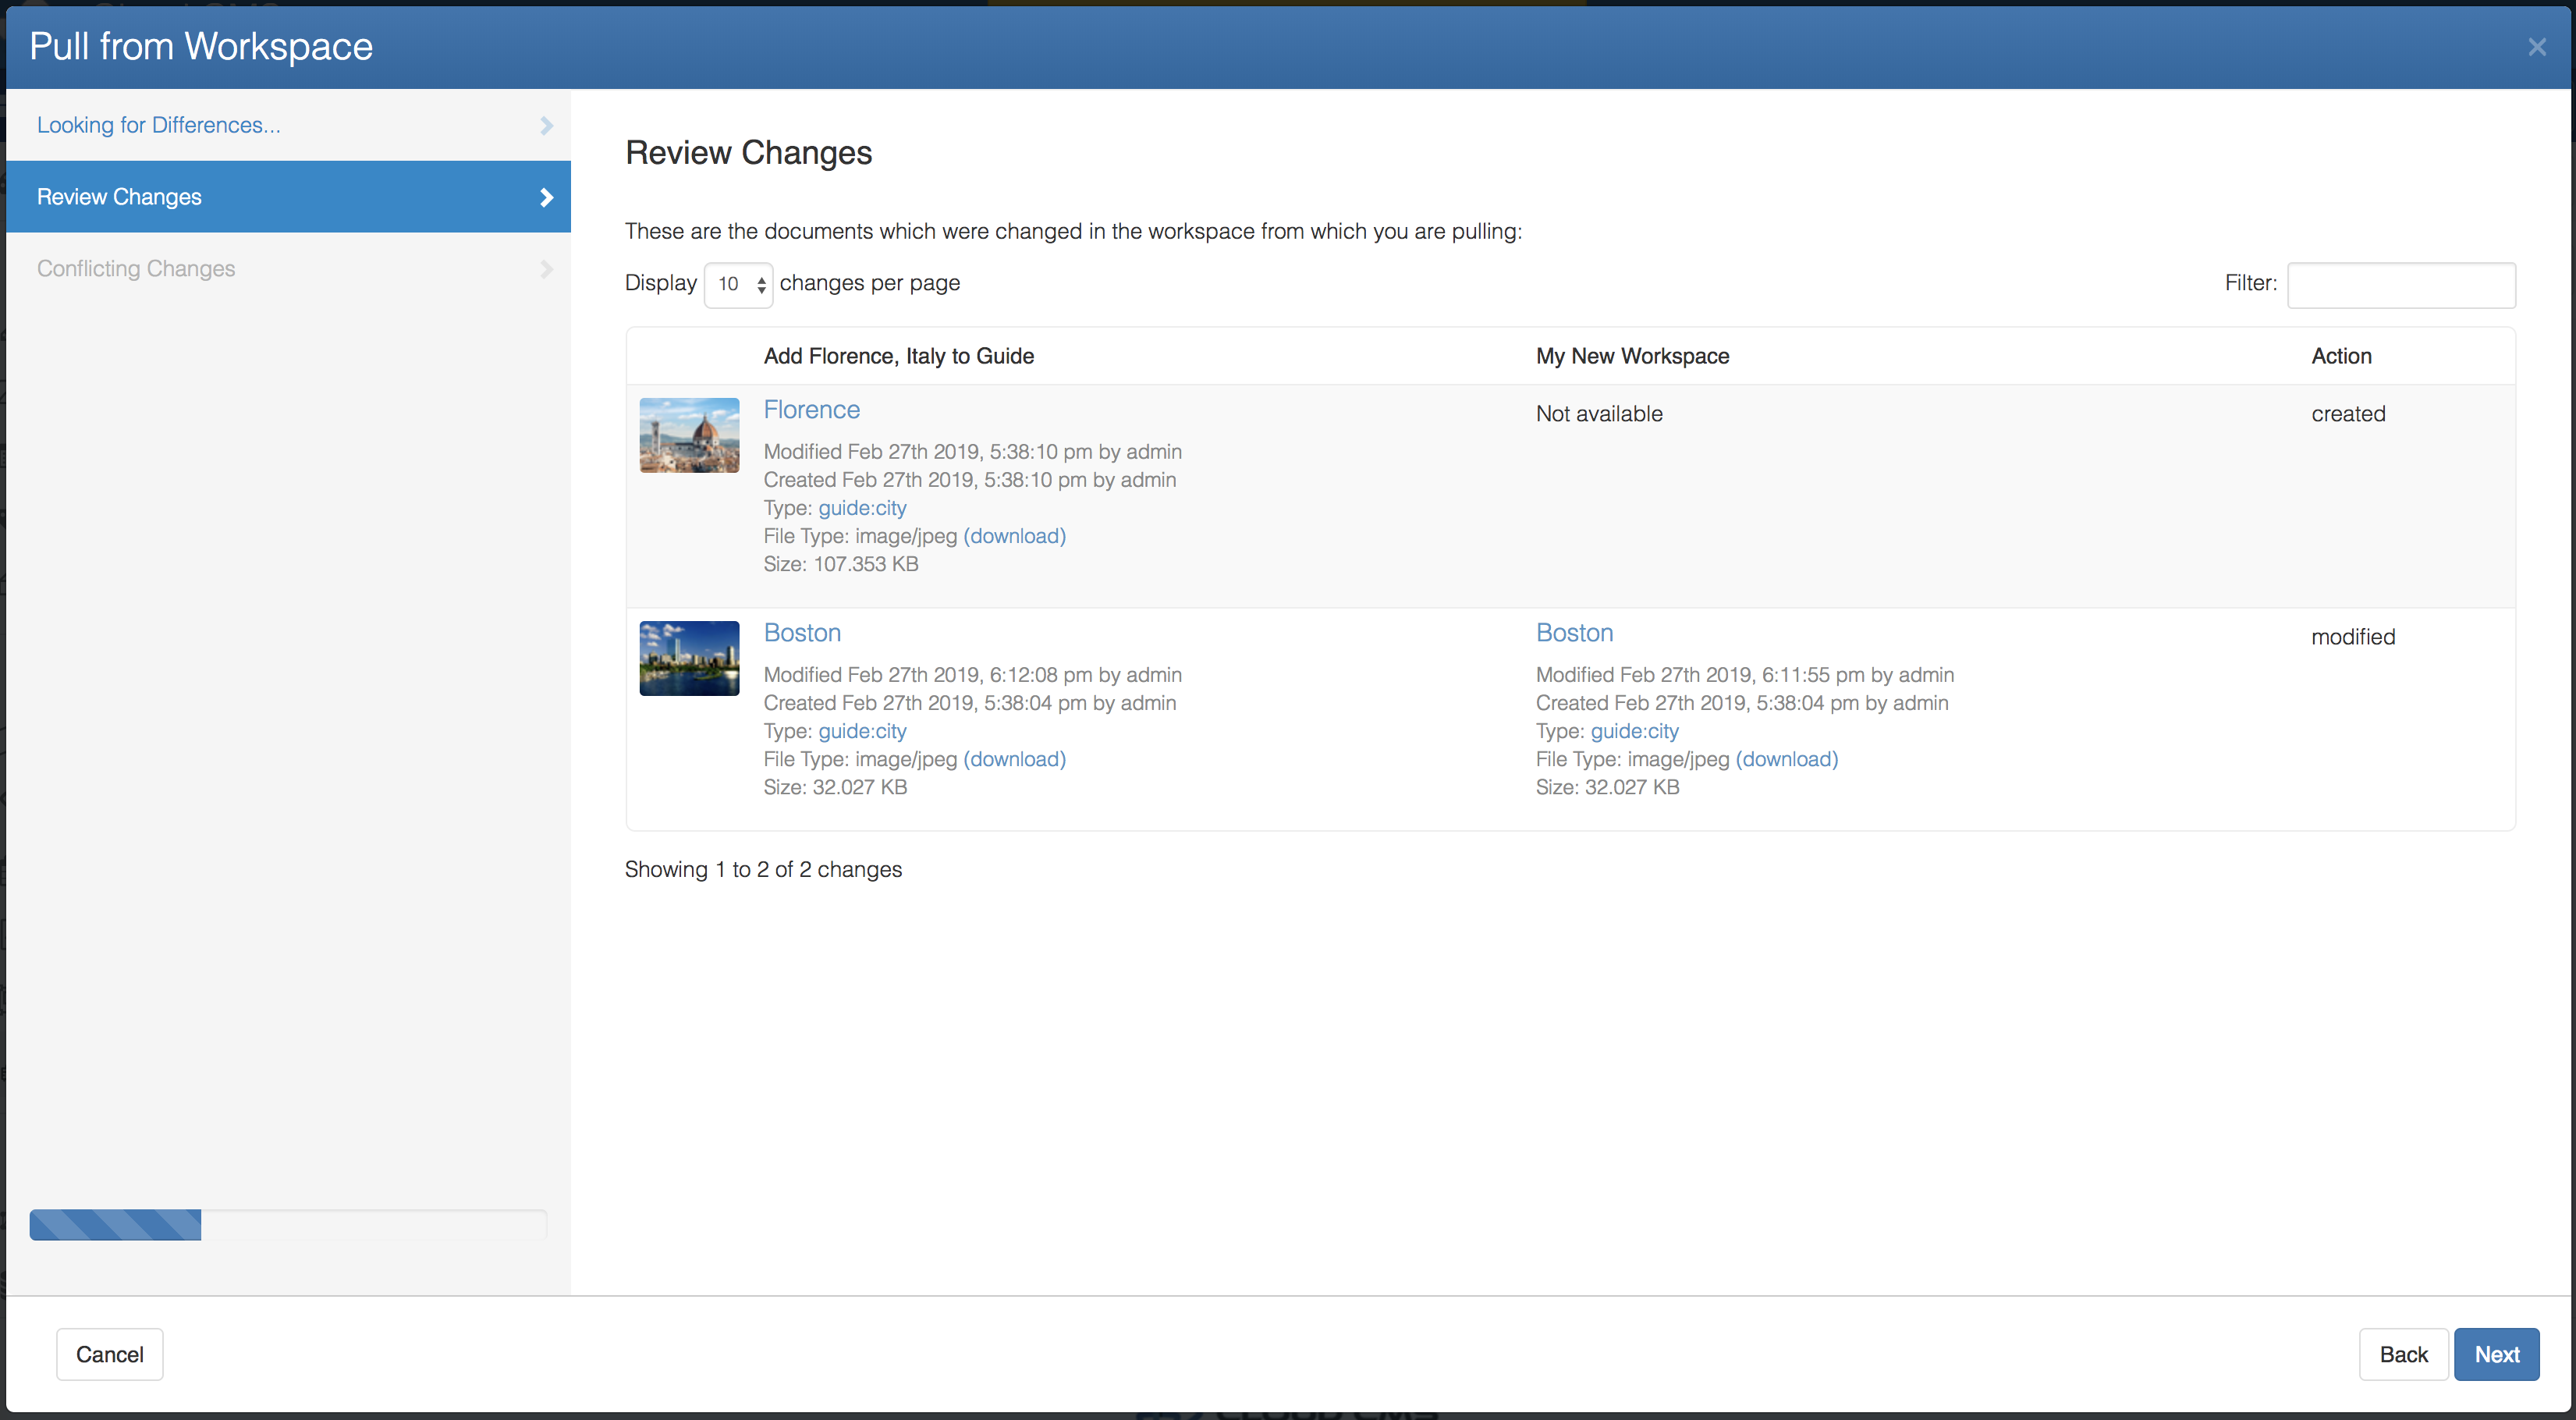Click the striped progress bar
This screenshot has width=2576, height=1420.
[x=115, y=1224]
